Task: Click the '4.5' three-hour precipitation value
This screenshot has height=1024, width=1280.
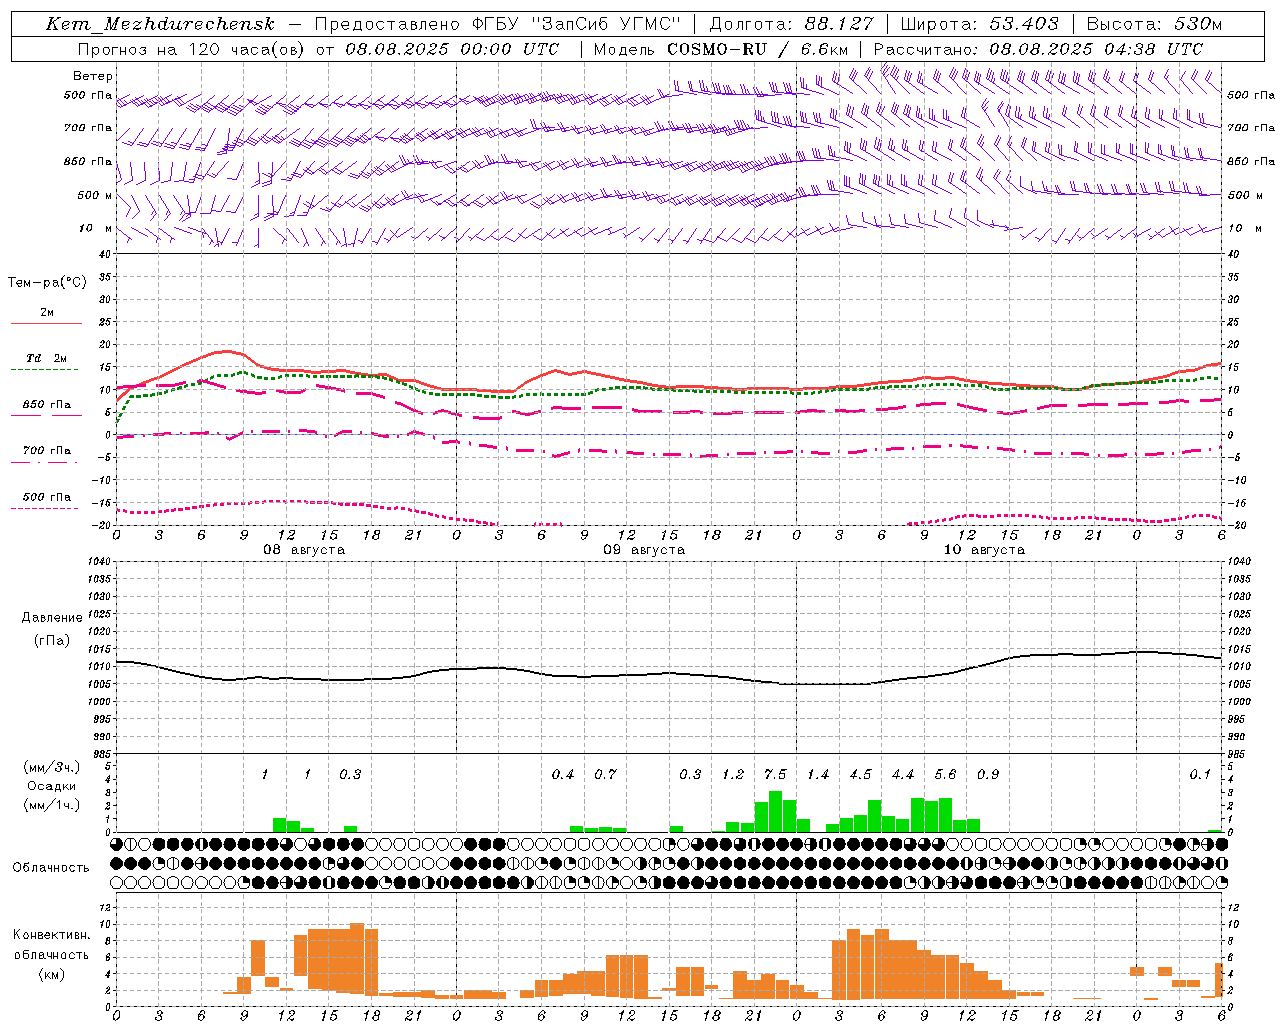Action: click(x=860, y=774)
